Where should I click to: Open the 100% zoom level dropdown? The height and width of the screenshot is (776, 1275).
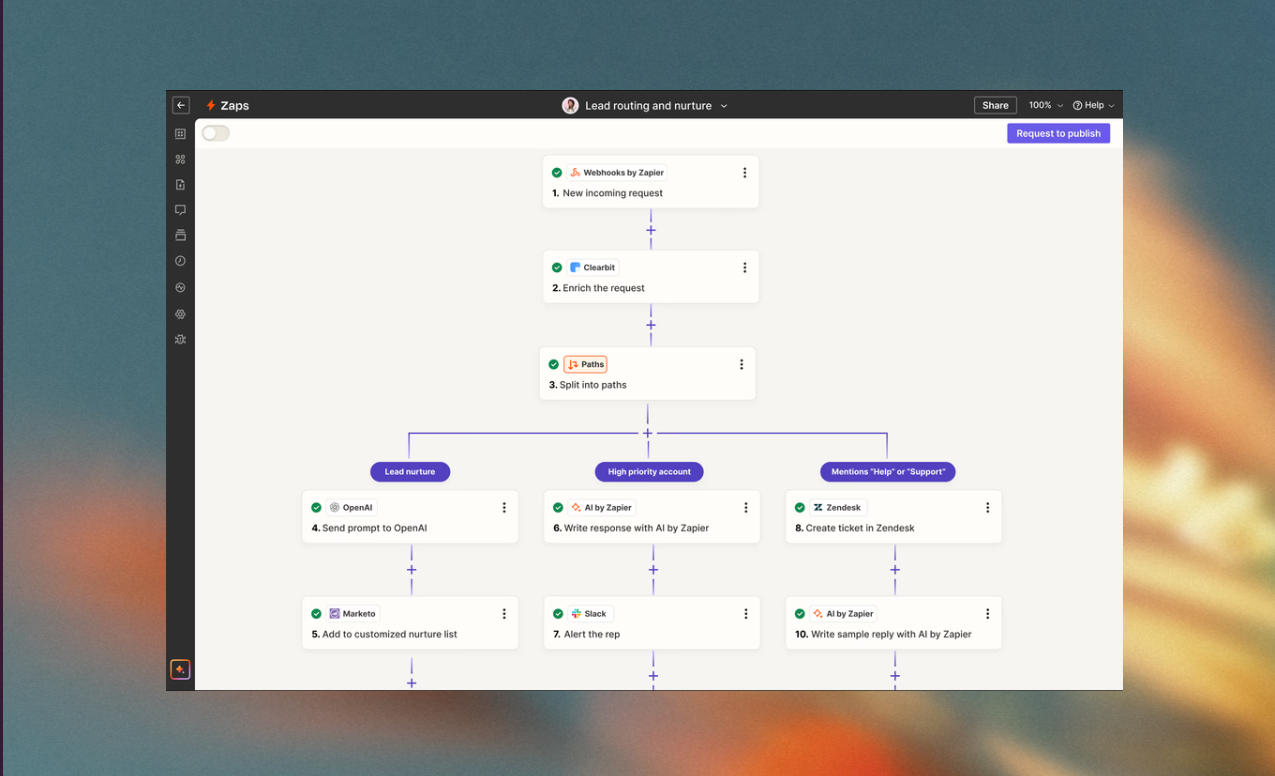pos(1046,105)
